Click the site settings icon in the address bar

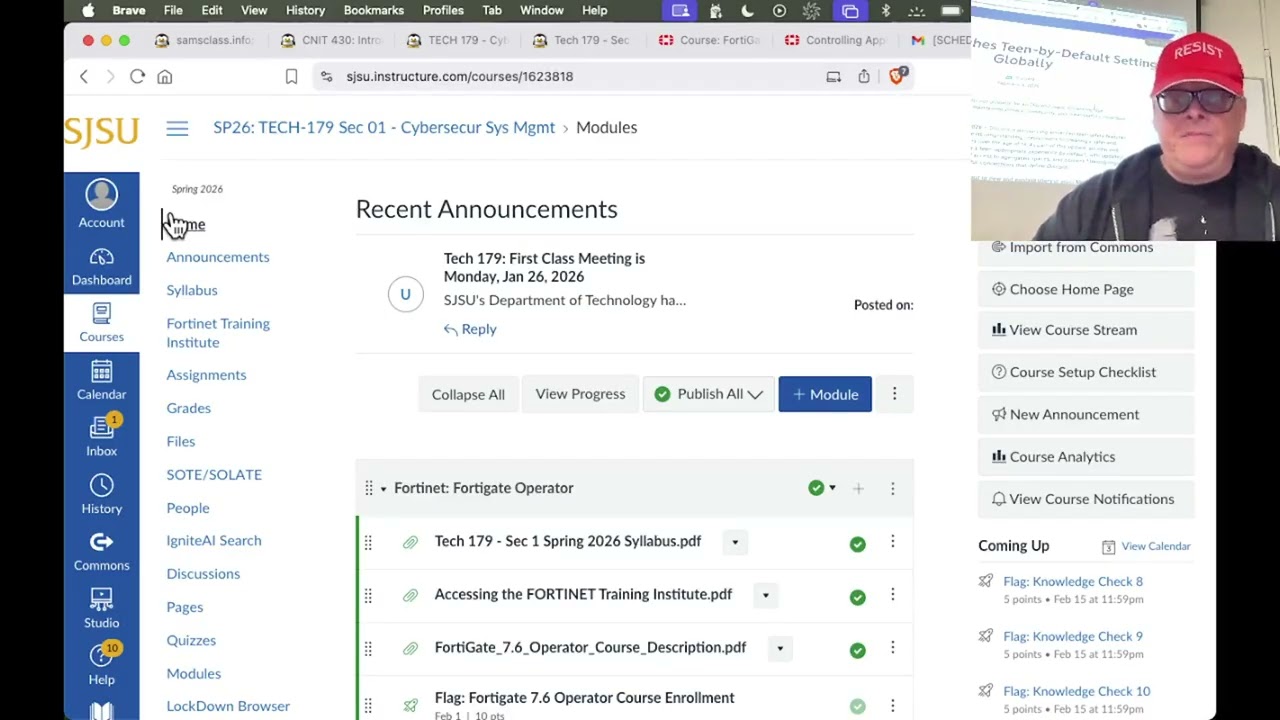coord(326,76)
